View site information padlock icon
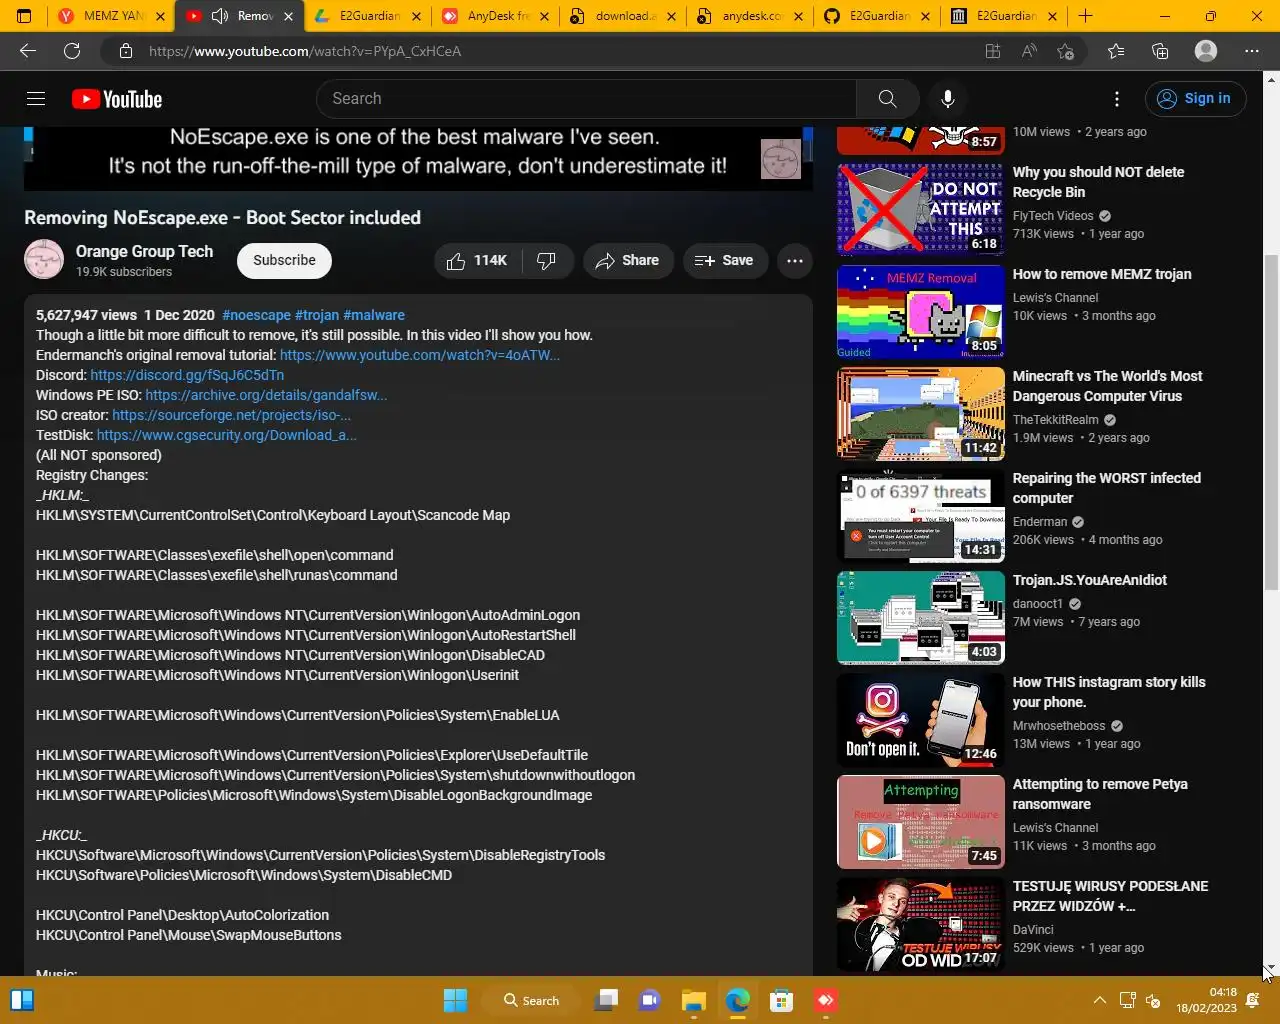Screen dimensions: 1280x1024 125,51
